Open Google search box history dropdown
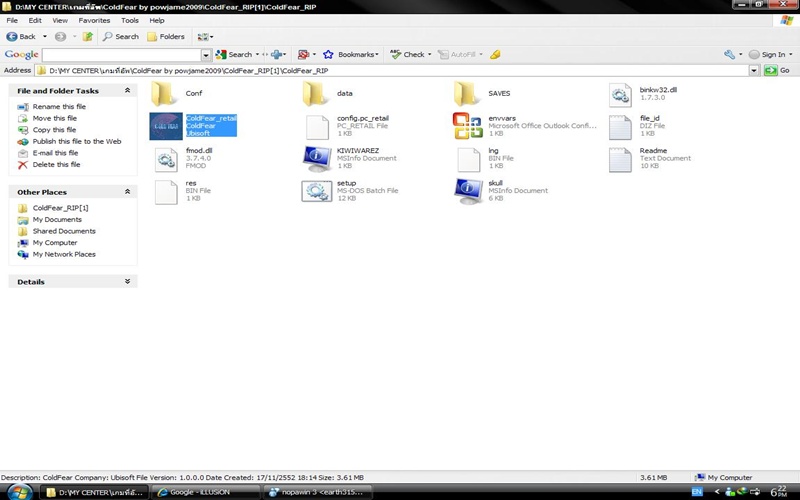 coord(206,55)
